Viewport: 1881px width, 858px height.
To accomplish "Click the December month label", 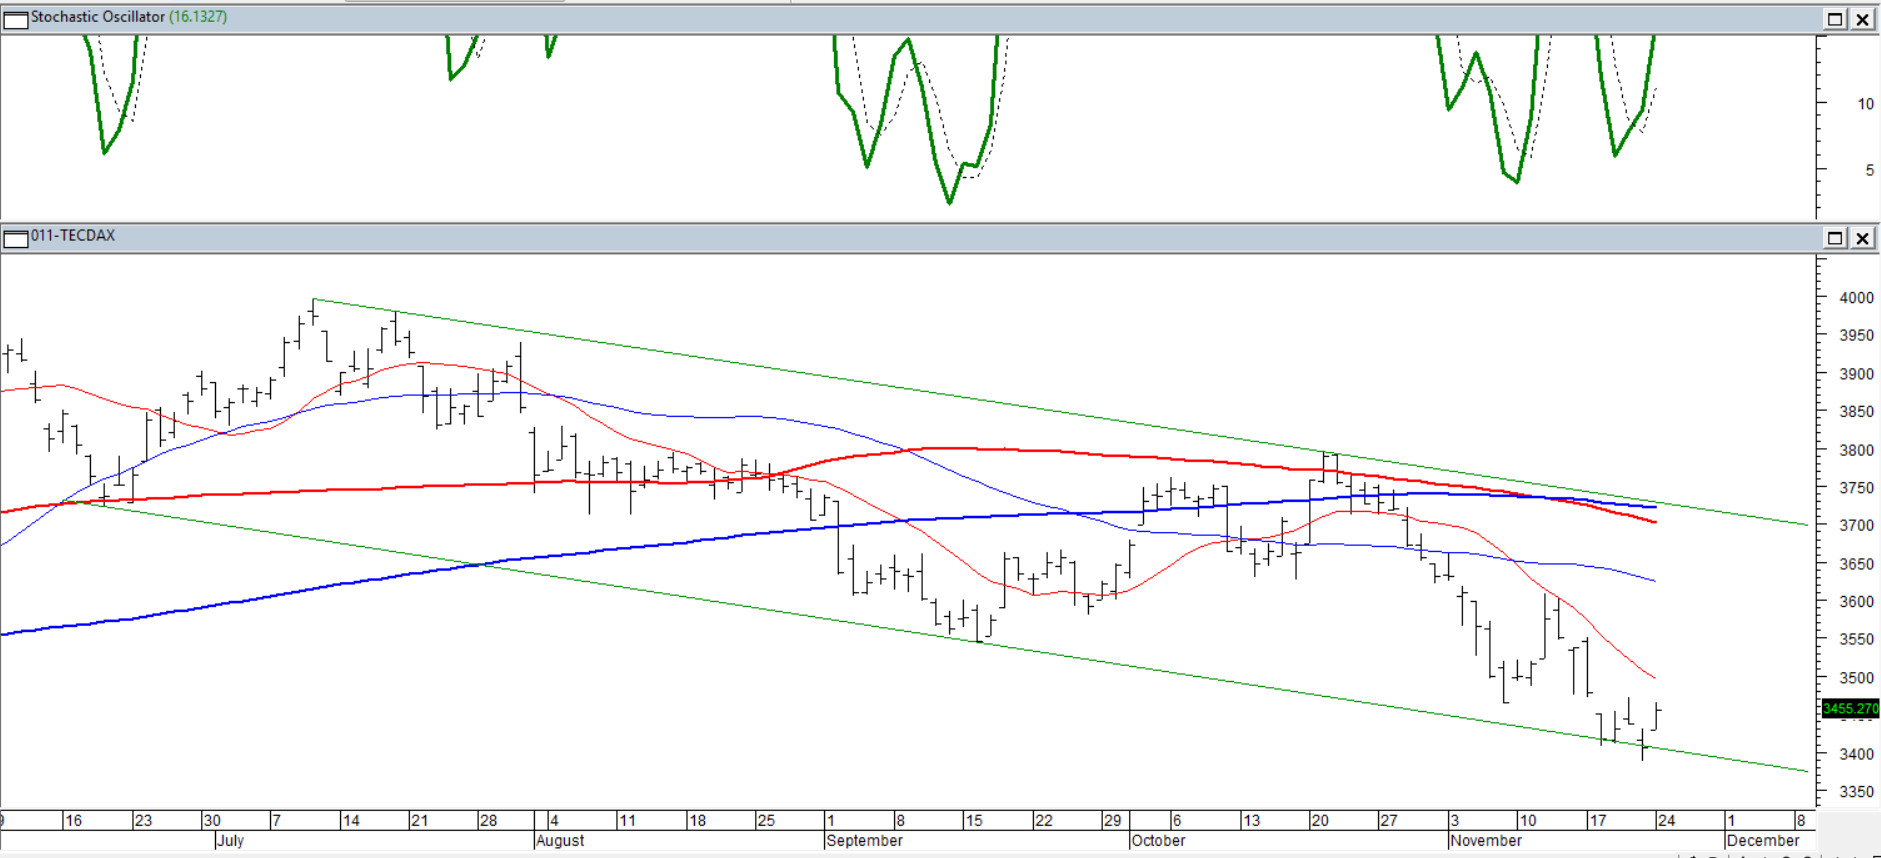I will (x=1762, y=841).
